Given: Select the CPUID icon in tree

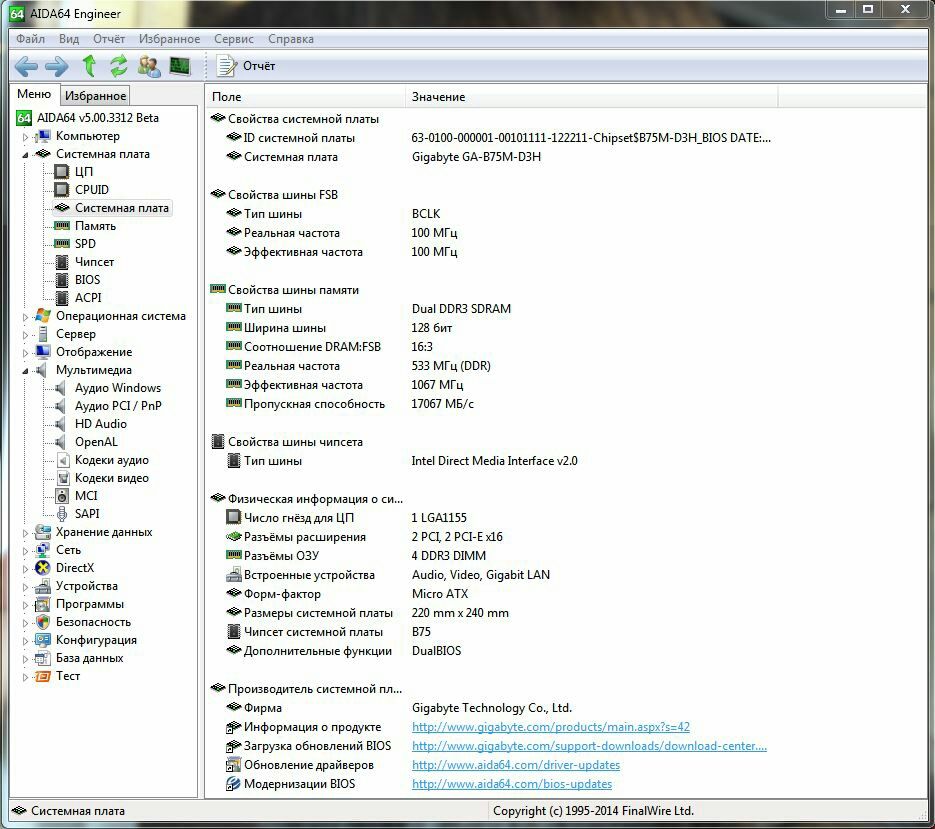Looking at the screenshot, I should pyautogui.click(x=61, y=190).
